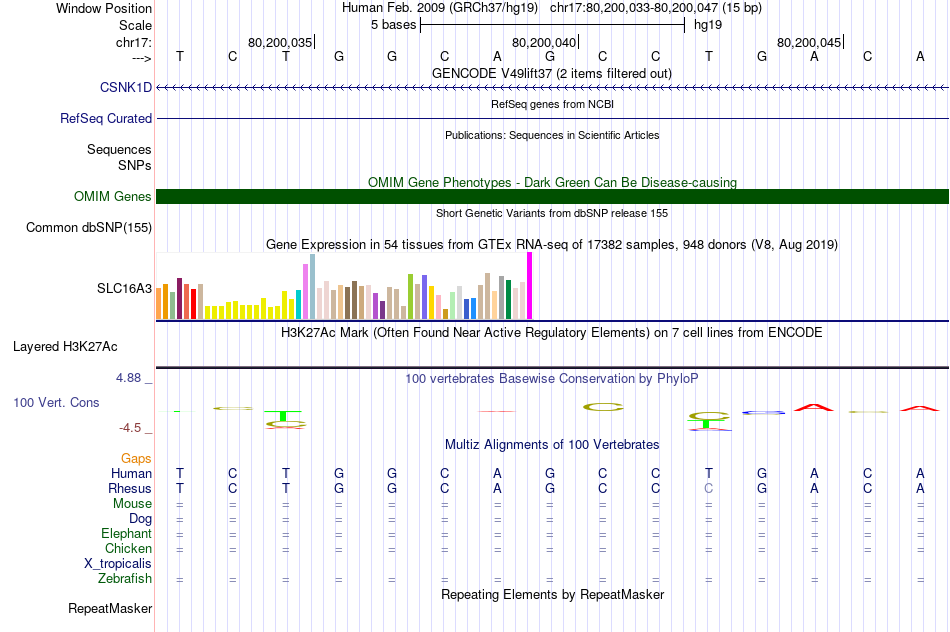This screenshot has width=950, height=632.
Task: Click the tall magenta GTEx expression bar
Action: (x=530, y=286)
